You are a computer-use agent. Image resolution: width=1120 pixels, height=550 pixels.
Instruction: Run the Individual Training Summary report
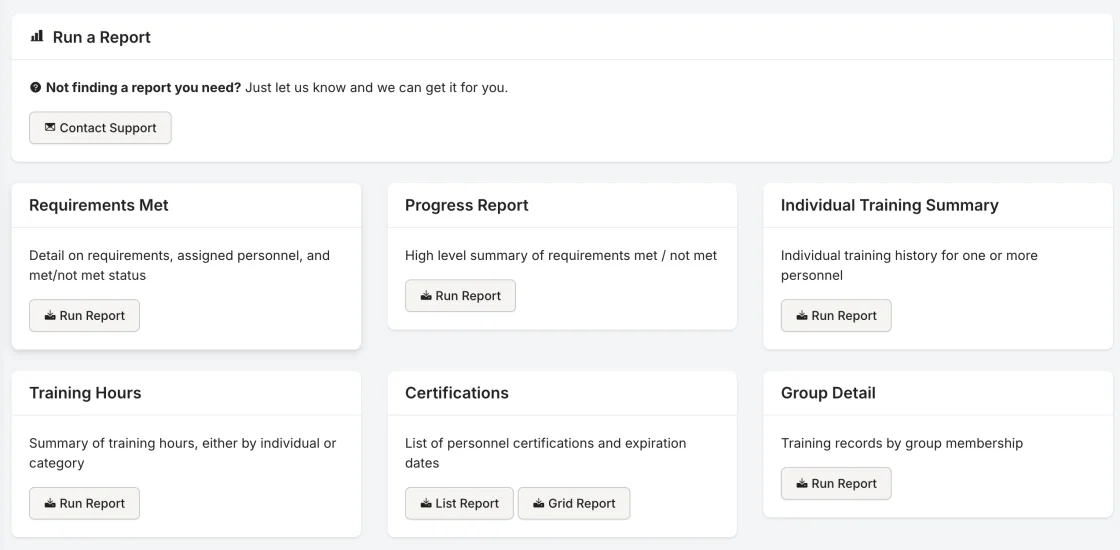pos(836,316)
